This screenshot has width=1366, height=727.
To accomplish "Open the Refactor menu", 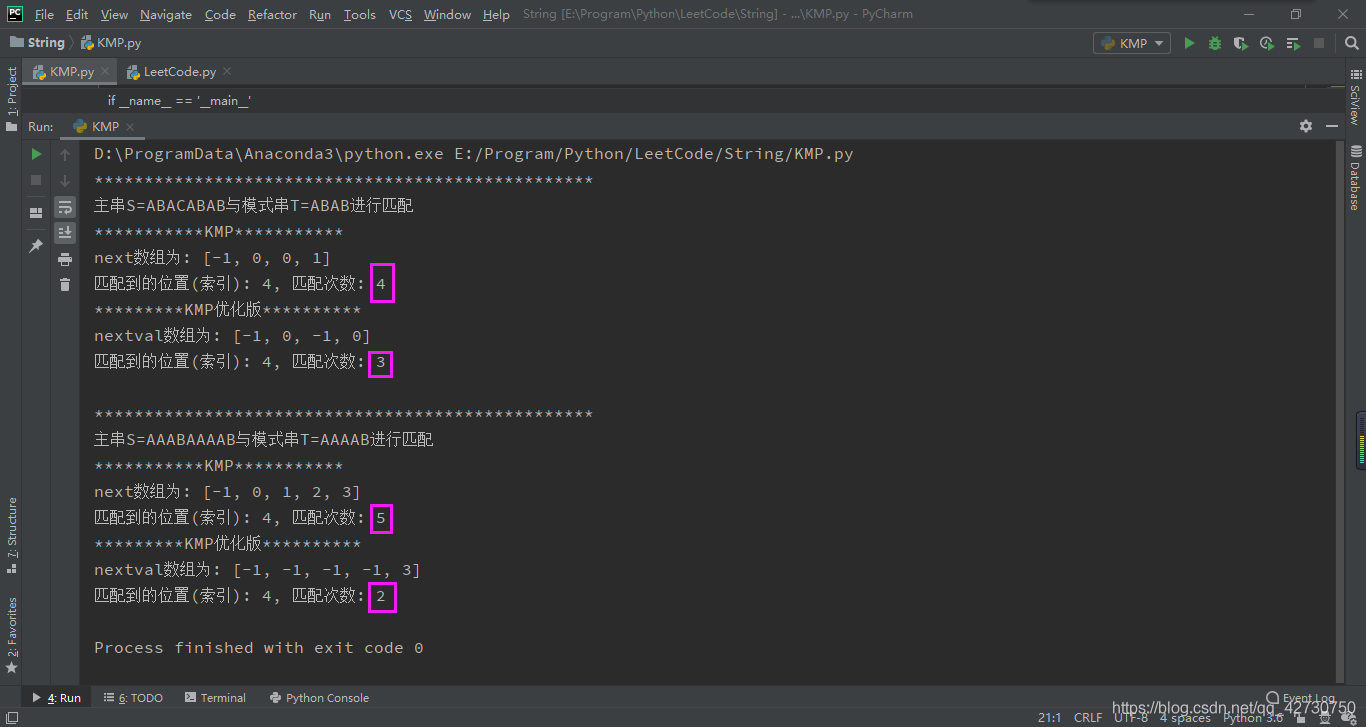I will 272,14.
